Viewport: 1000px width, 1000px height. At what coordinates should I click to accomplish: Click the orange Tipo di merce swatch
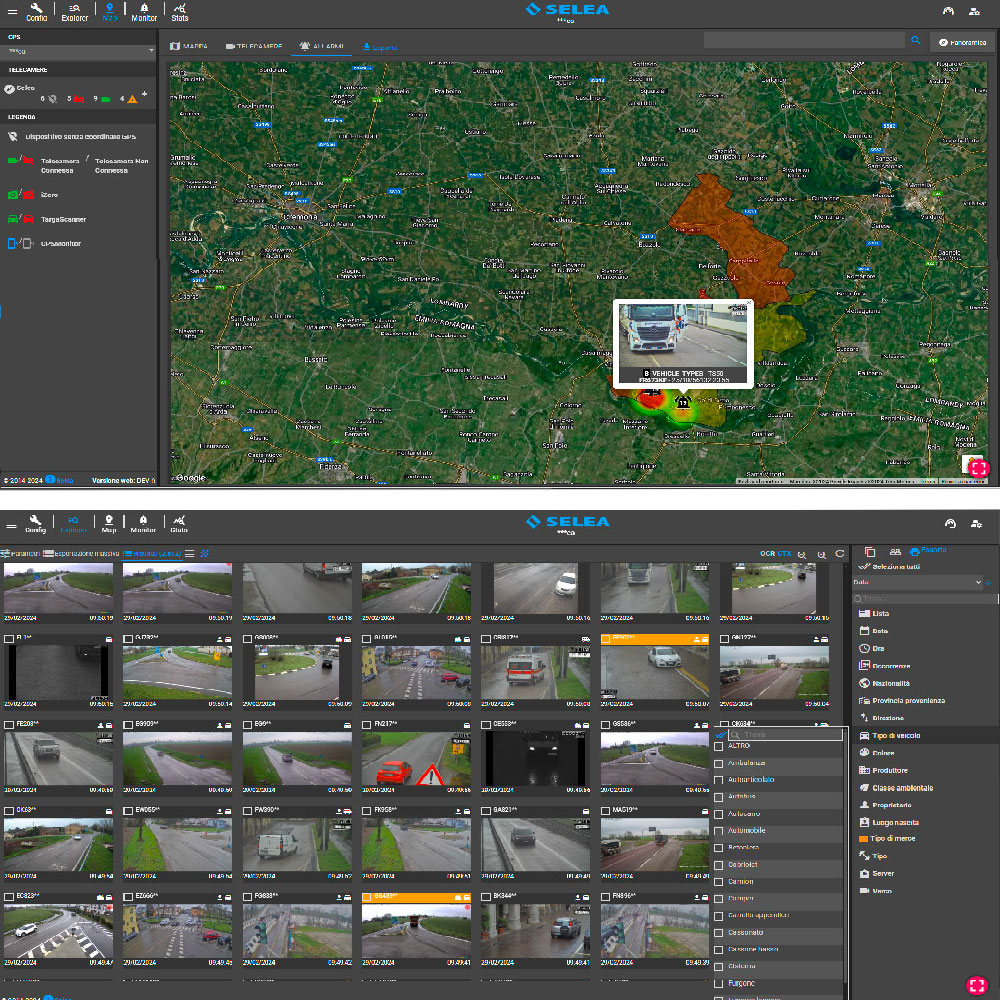[x=864, y=839]
